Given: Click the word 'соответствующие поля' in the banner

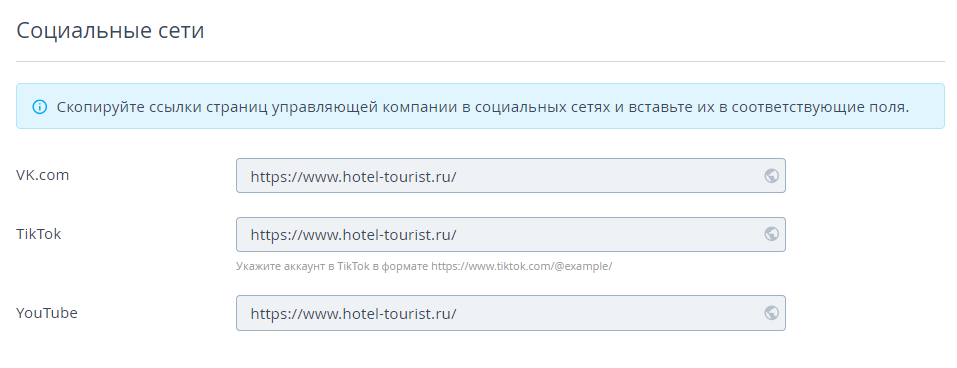Looking at the screenshot, I should coord(820,107).
